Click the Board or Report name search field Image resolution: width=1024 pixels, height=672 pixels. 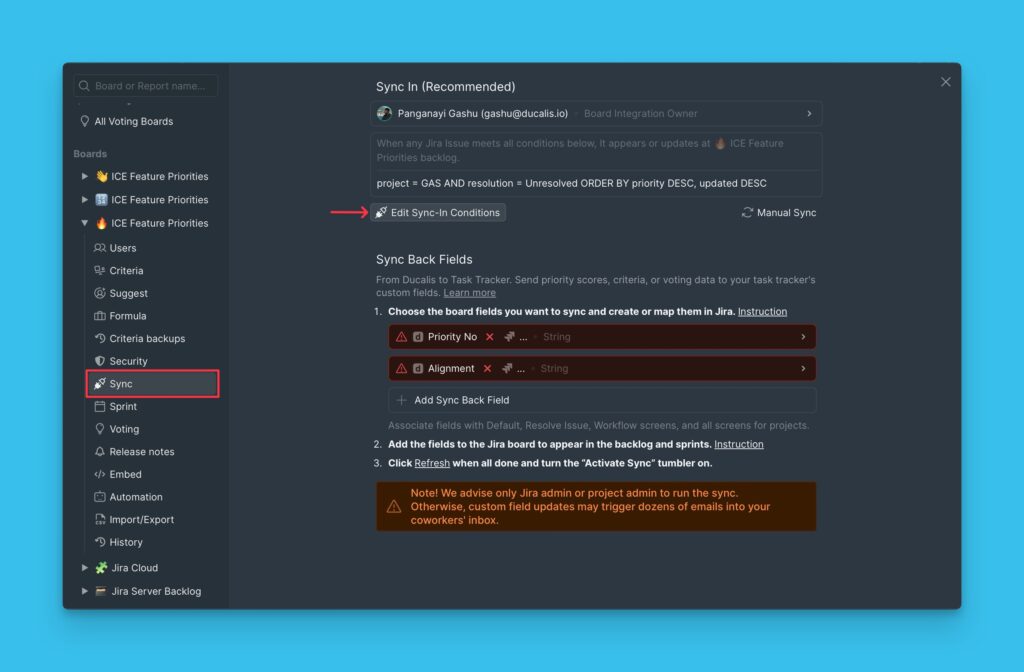click(x=145, y=85)
